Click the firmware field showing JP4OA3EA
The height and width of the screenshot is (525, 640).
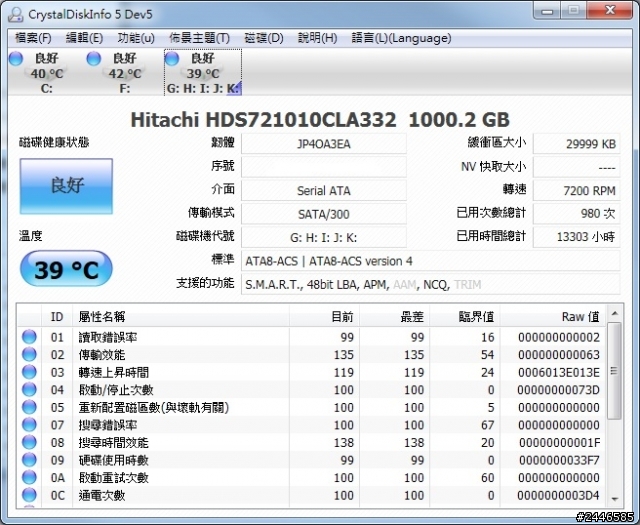coord(323,143)
